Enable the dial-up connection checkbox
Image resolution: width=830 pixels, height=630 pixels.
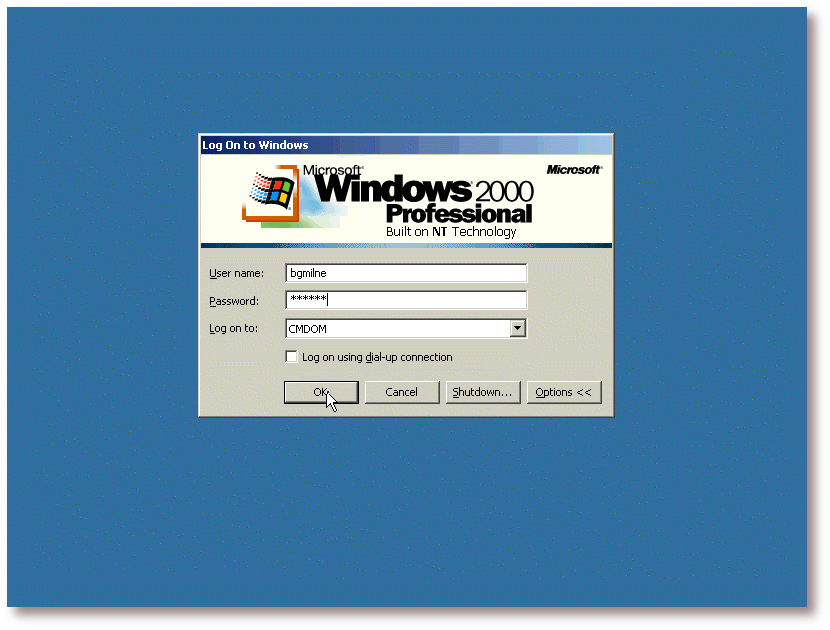pos(292,357)
